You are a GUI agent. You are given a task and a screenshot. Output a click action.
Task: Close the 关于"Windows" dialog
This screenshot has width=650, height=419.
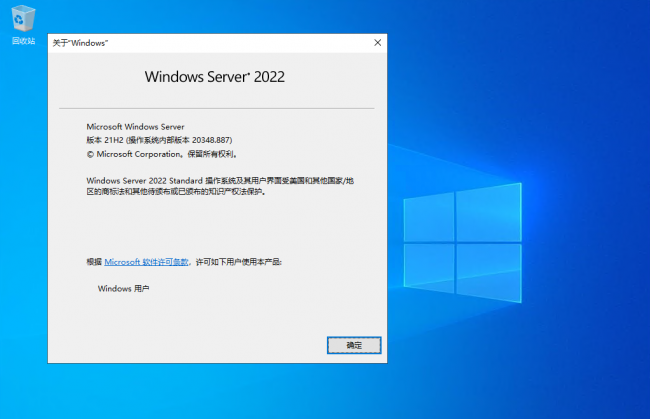(377, 43)
